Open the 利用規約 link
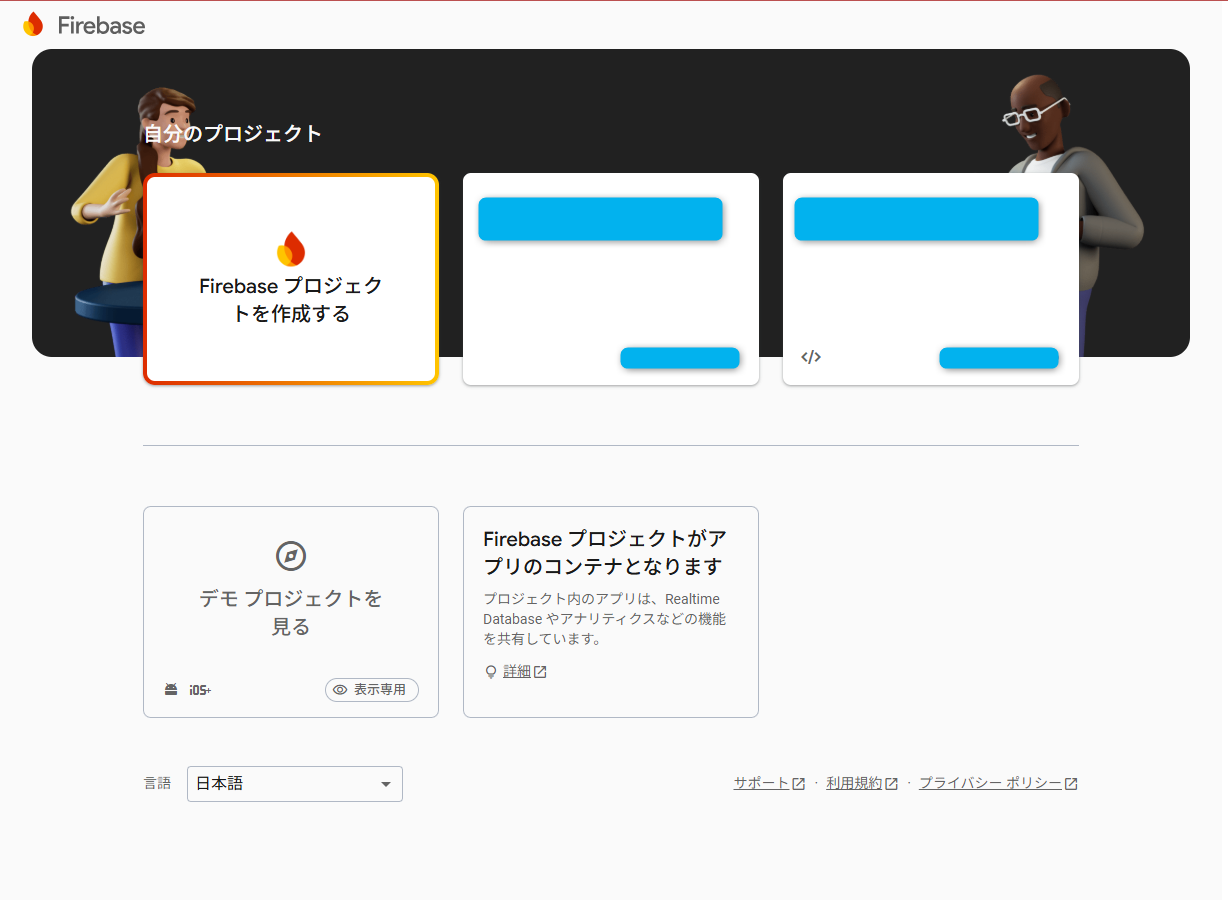The height and width of the screenshot is (900, 1228). point(854,783)
